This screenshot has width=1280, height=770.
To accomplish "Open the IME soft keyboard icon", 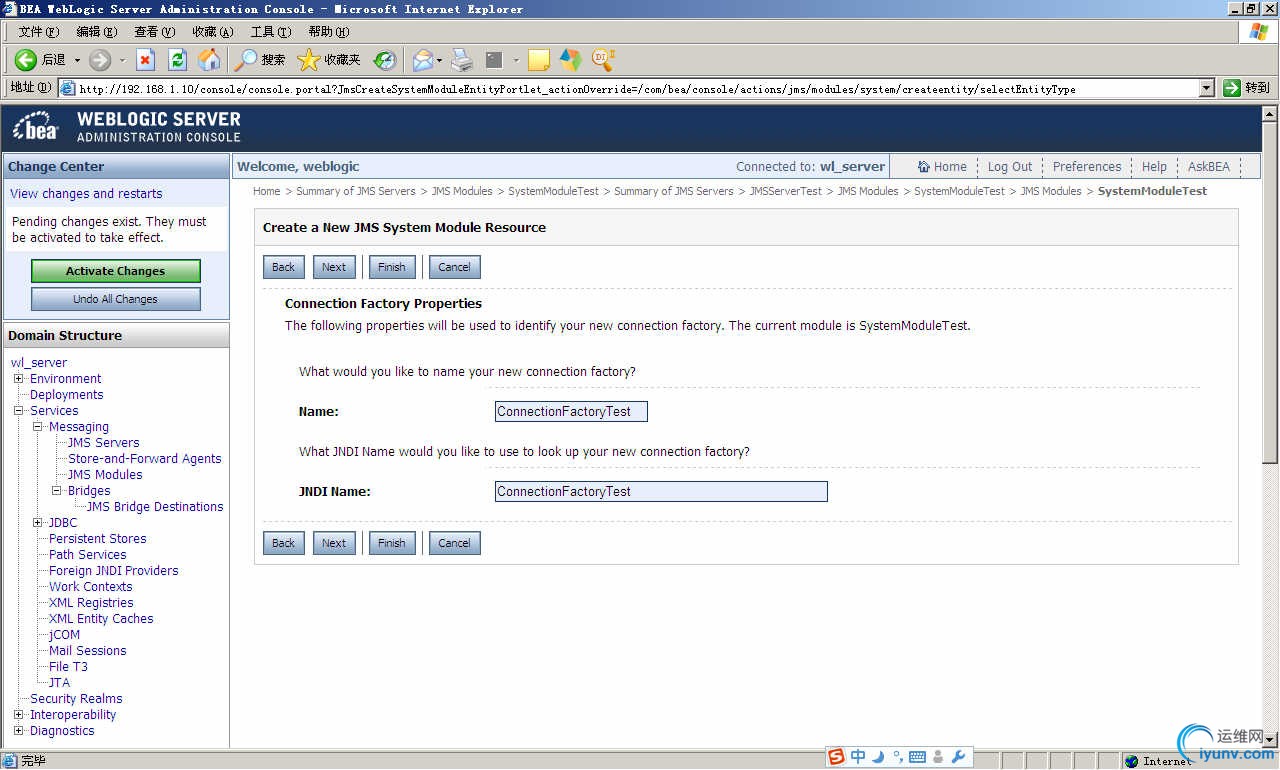I will click(x=917, y=757).
